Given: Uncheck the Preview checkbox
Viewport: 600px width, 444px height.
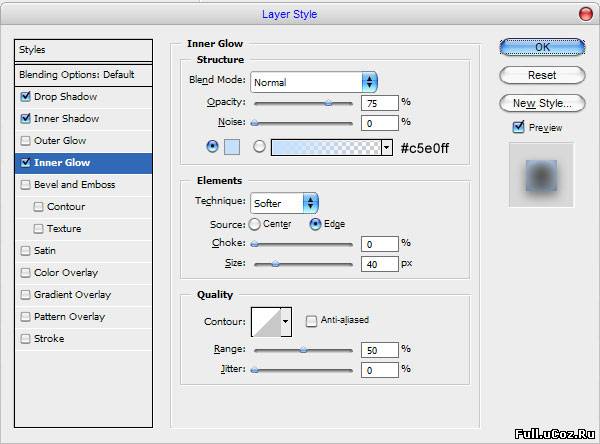Looking at the screenshot, I should (x=518, y=127).
